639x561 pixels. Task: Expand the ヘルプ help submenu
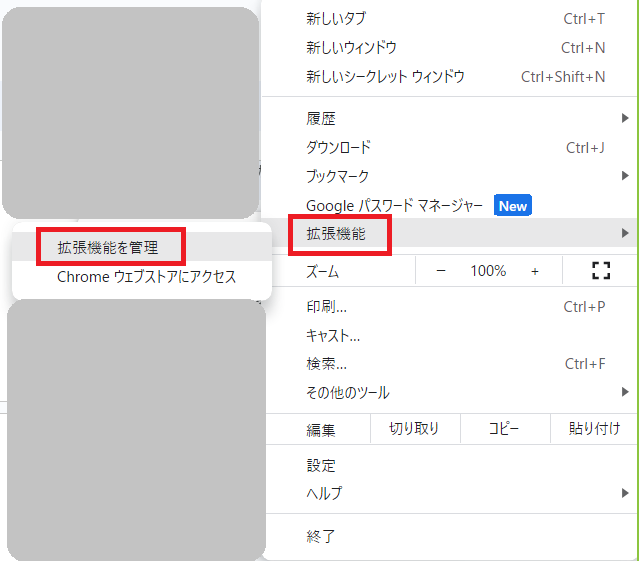tap(450, 494)
